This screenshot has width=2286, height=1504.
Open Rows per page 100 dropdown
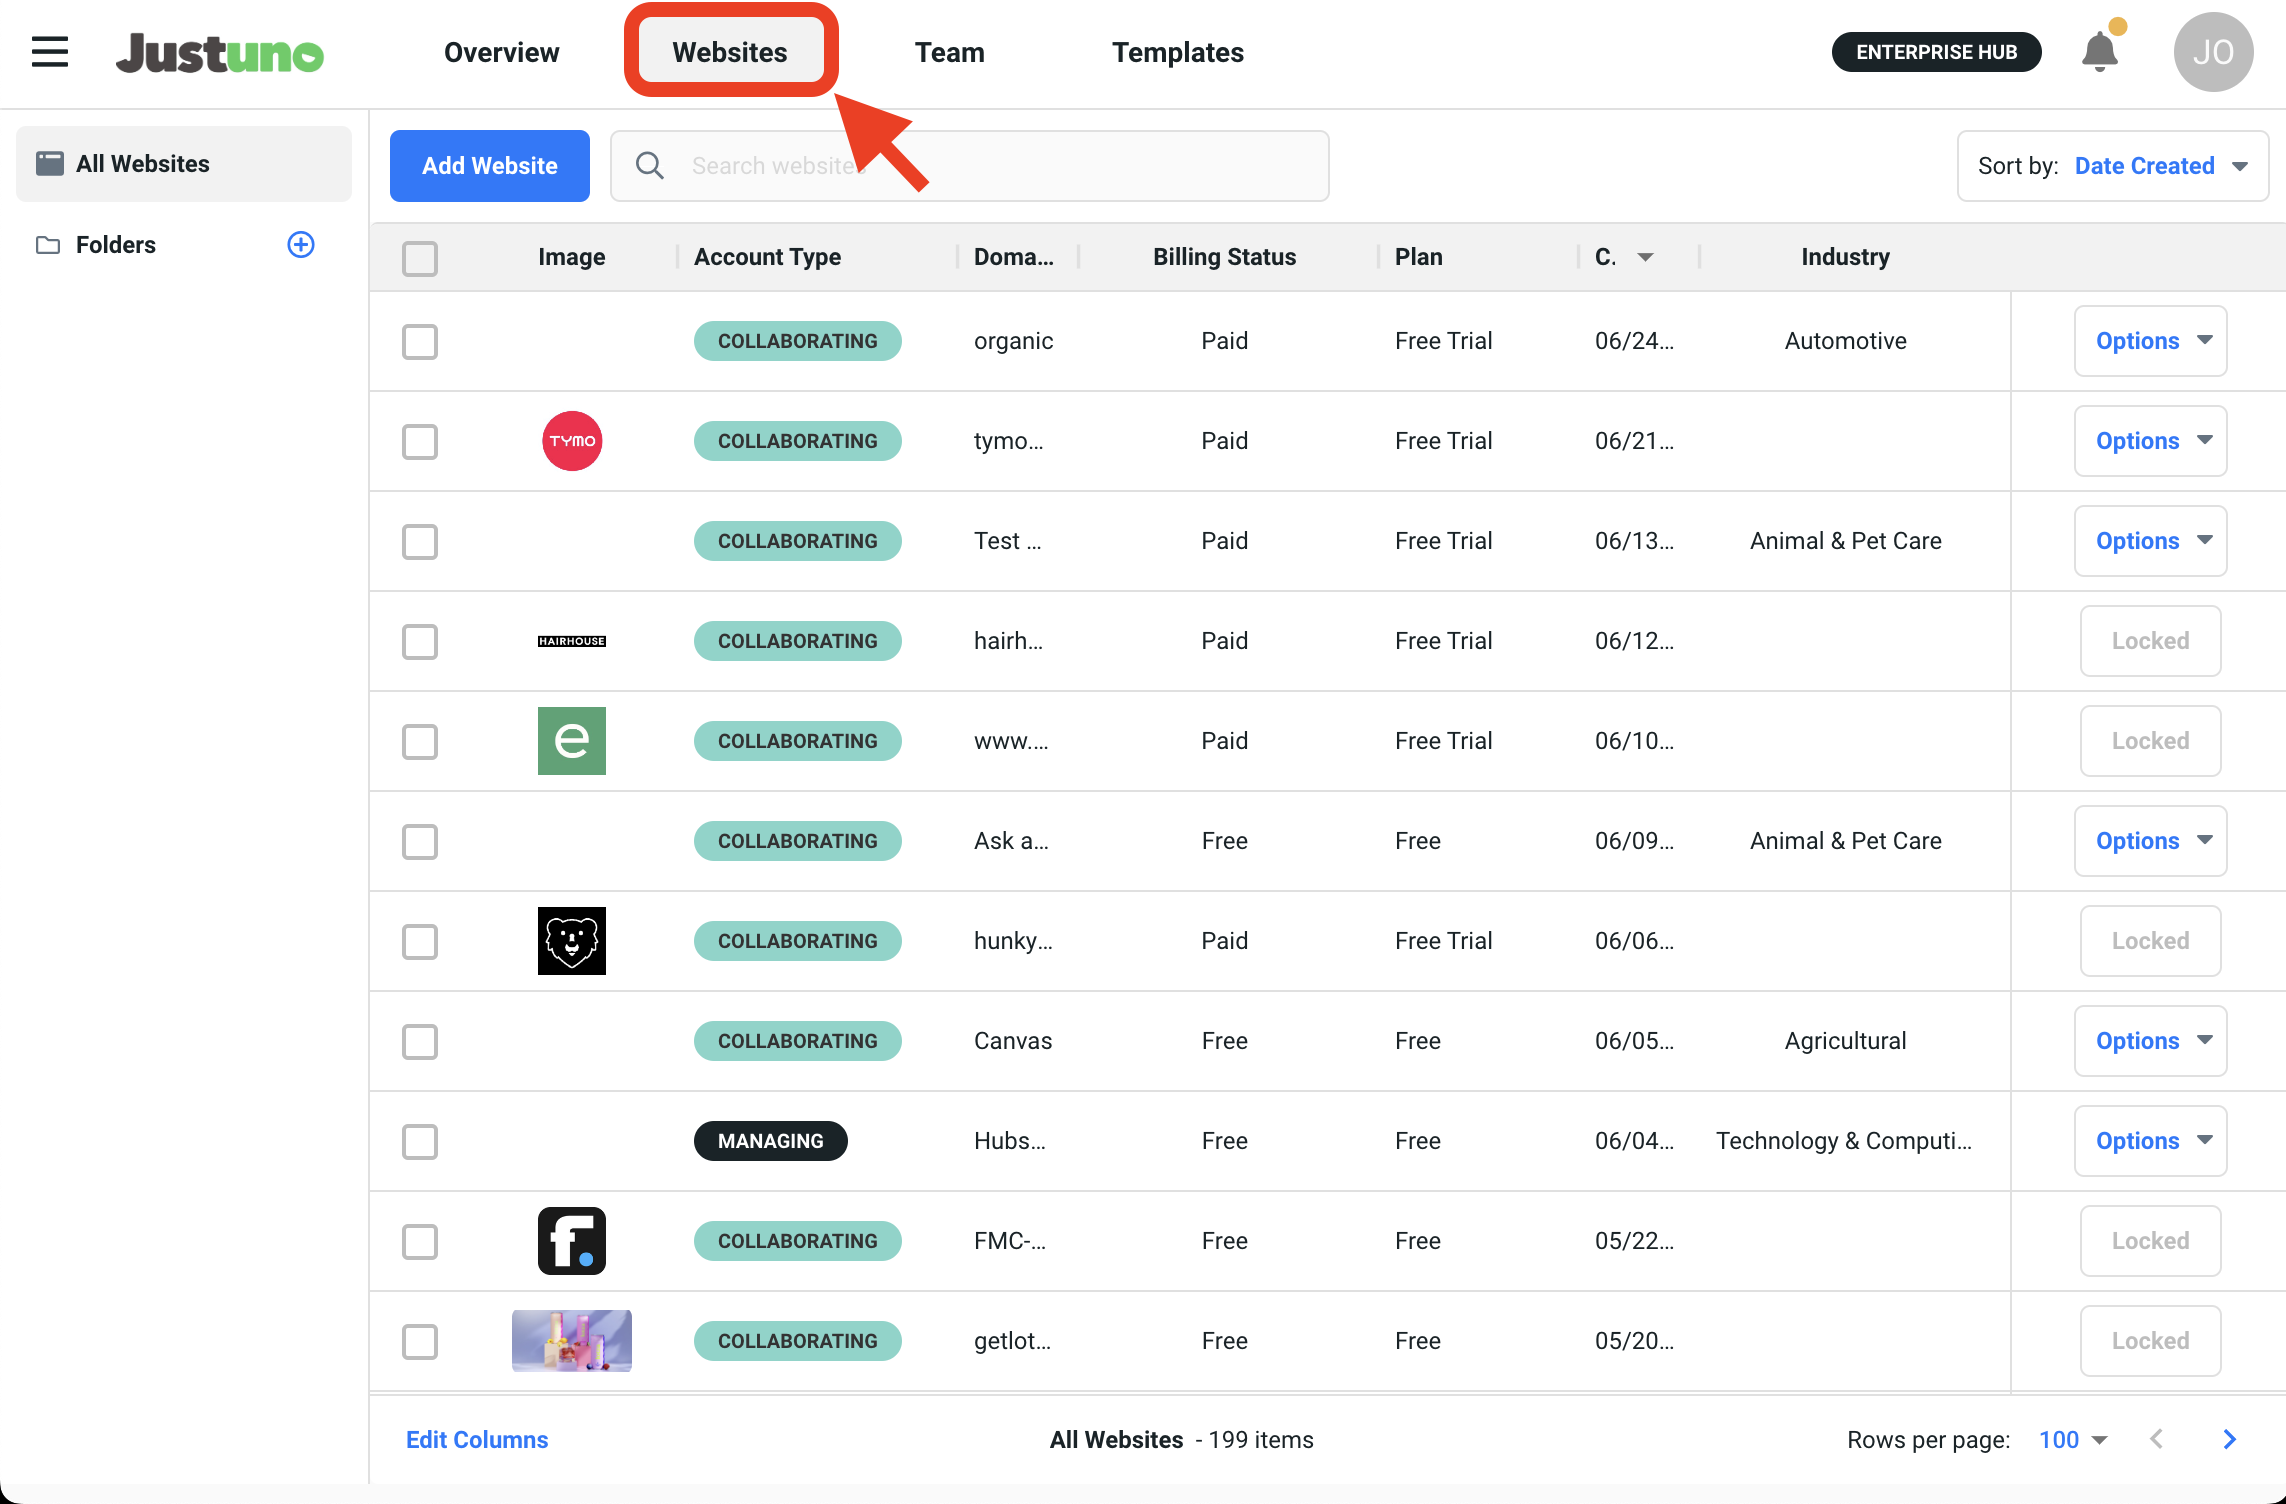click(x=2072, y=1439)
